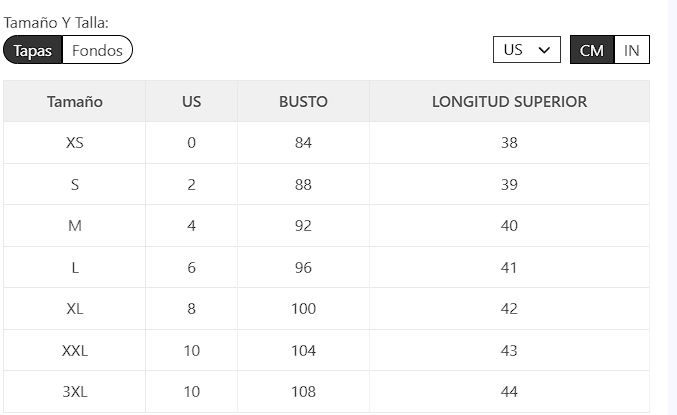Select the Tapas tab
Viewport: 677px width, 415px height.
point(33,50)
